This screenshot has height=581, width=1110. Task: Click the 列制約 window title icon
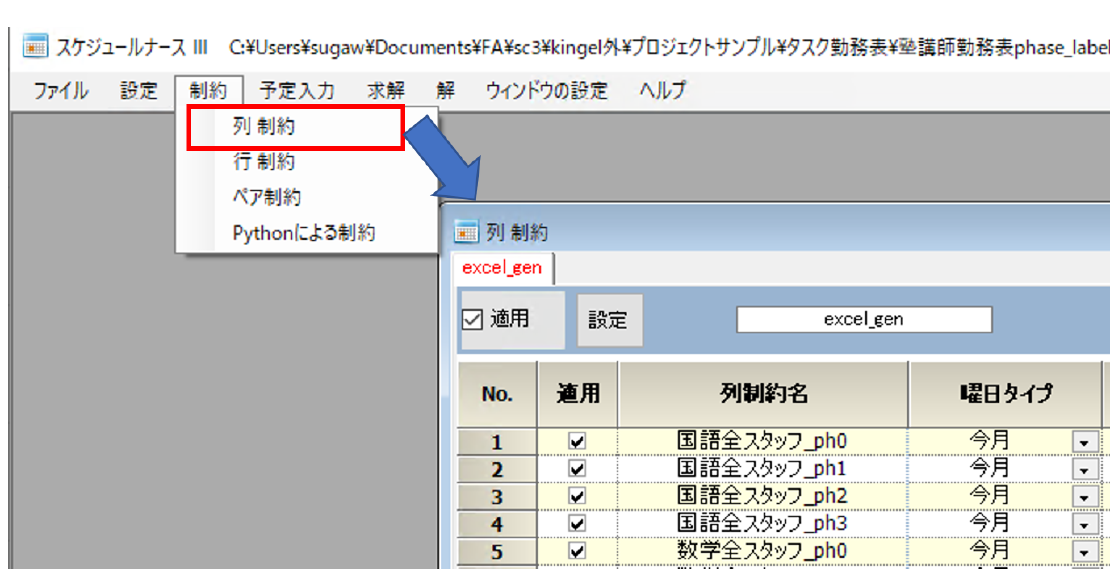pos(466,232)
